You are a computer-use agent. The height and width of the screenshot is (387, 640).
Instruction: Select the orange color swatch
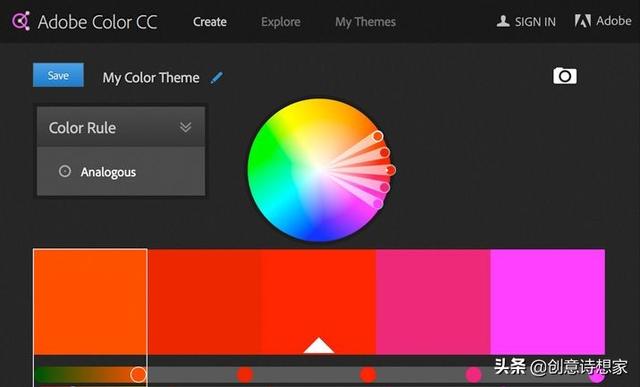tap(90, 302)
